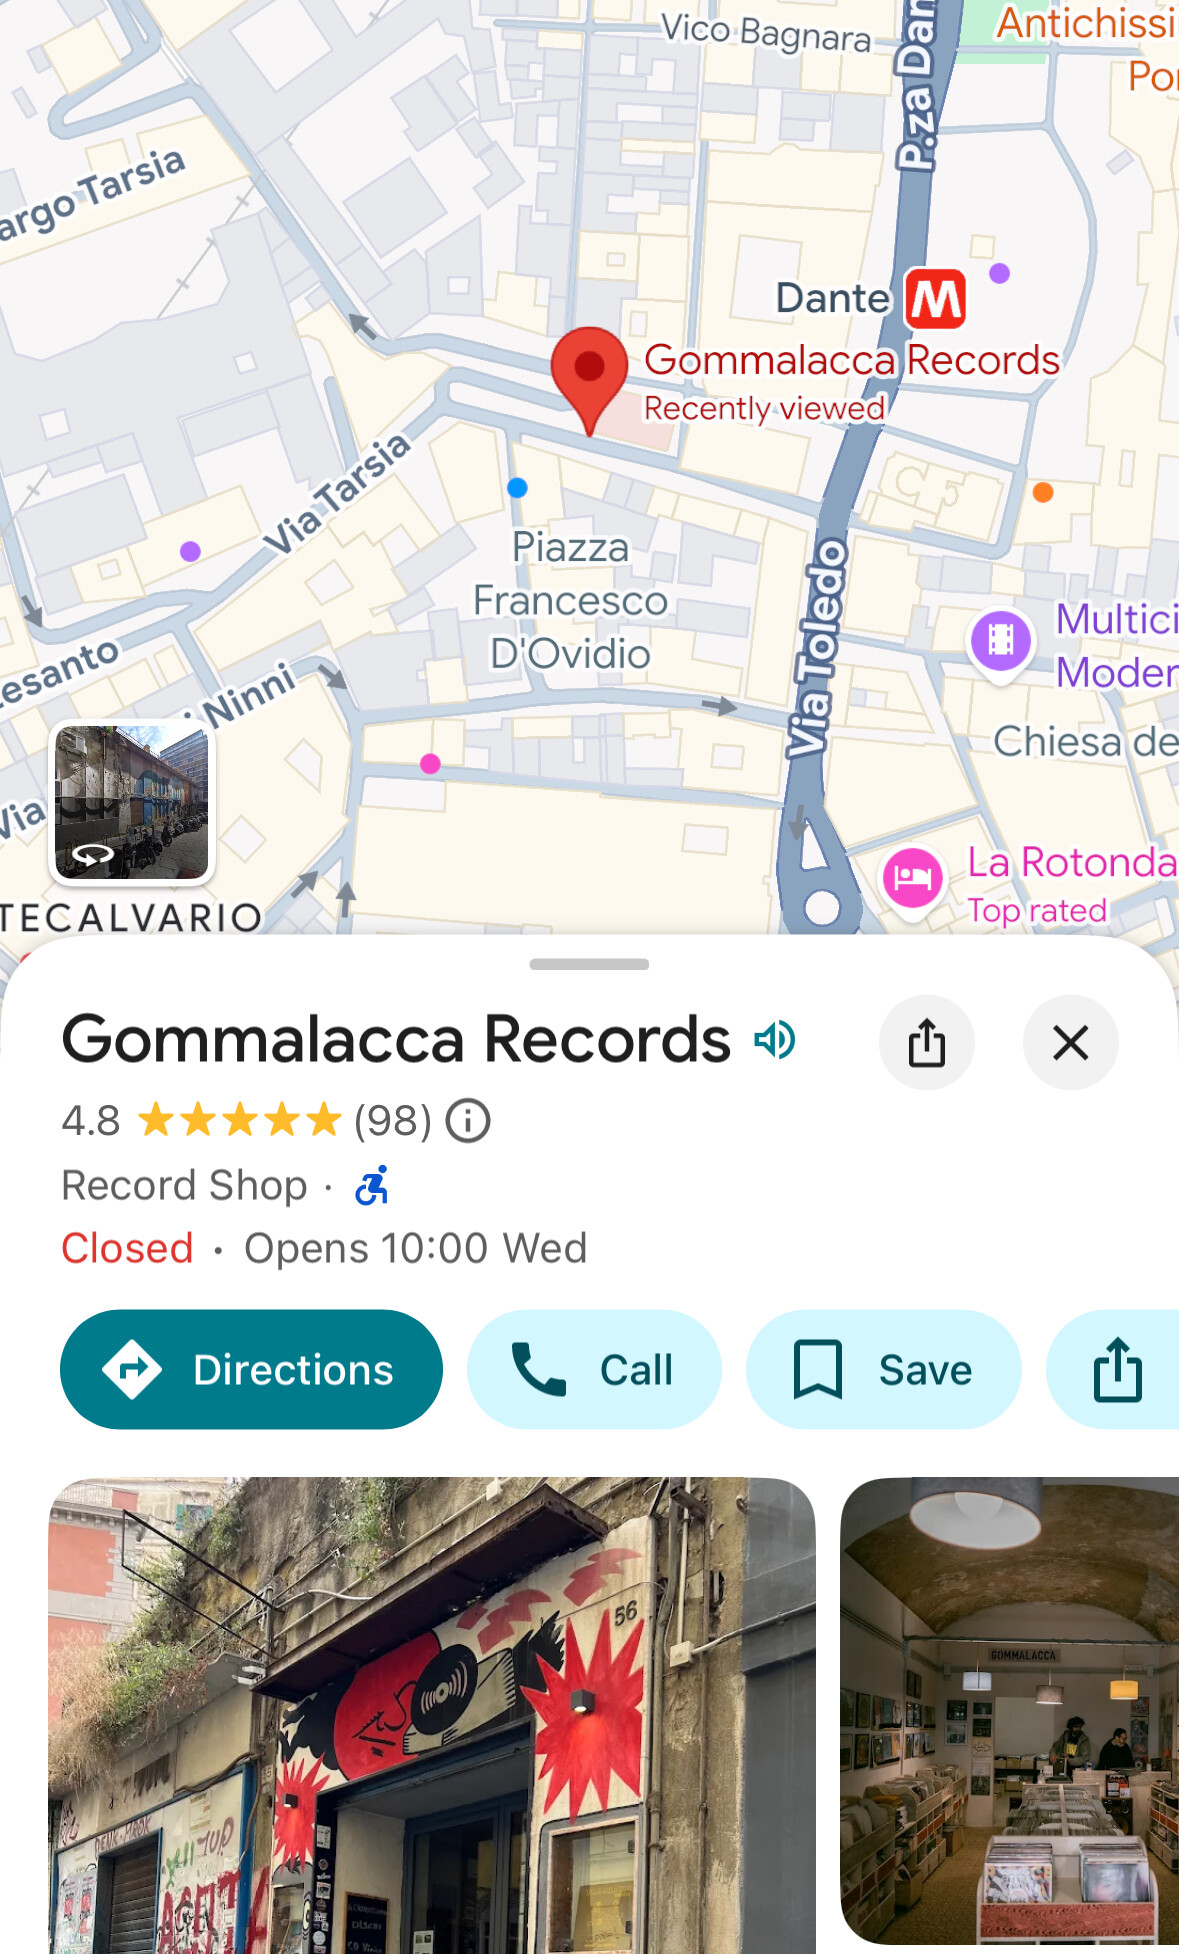View opening hours 'Opens 10:00 Wed'
Viewport: 1179px width, 1954px height.
[416, 1249]
